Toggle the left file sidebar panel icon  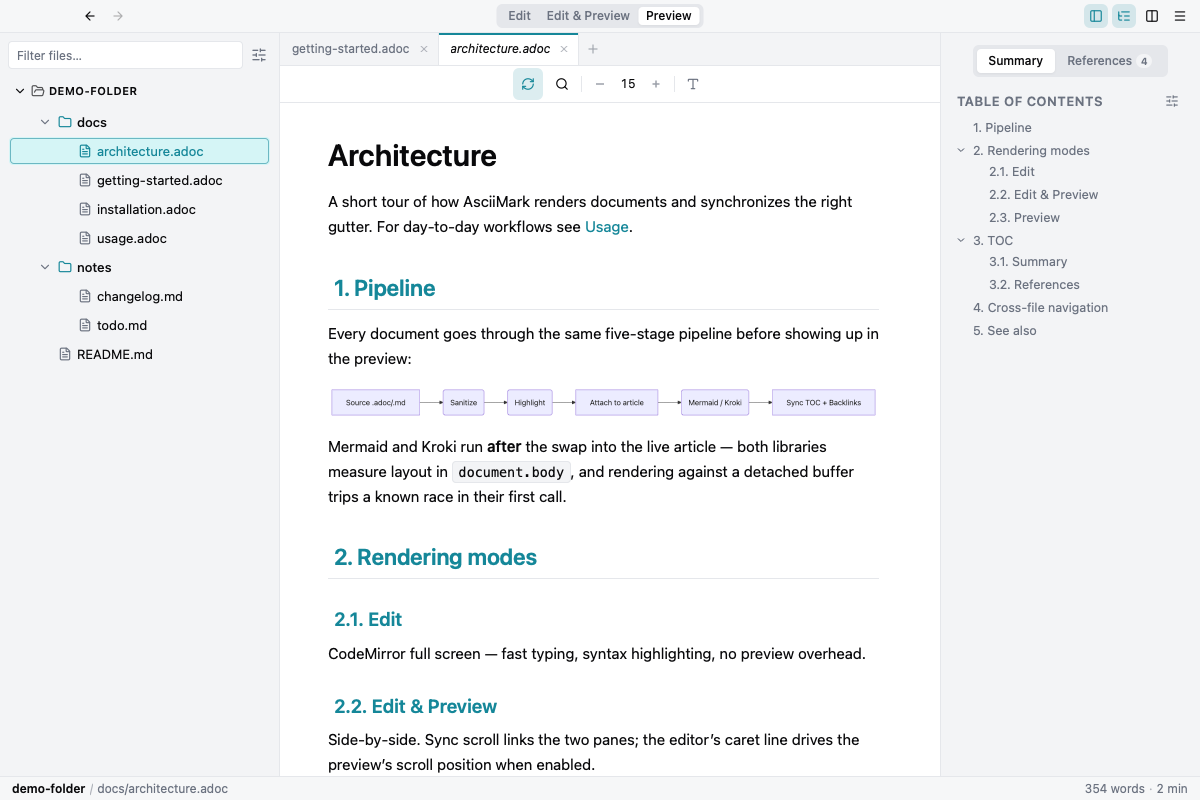[x=1096, y=16]
